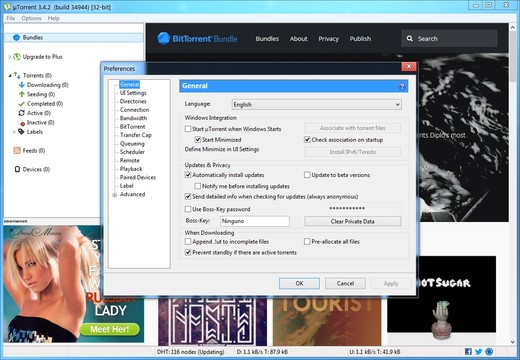Click the Active refresh icon
This screenshot has width=520, height=360.
(22, 113)
